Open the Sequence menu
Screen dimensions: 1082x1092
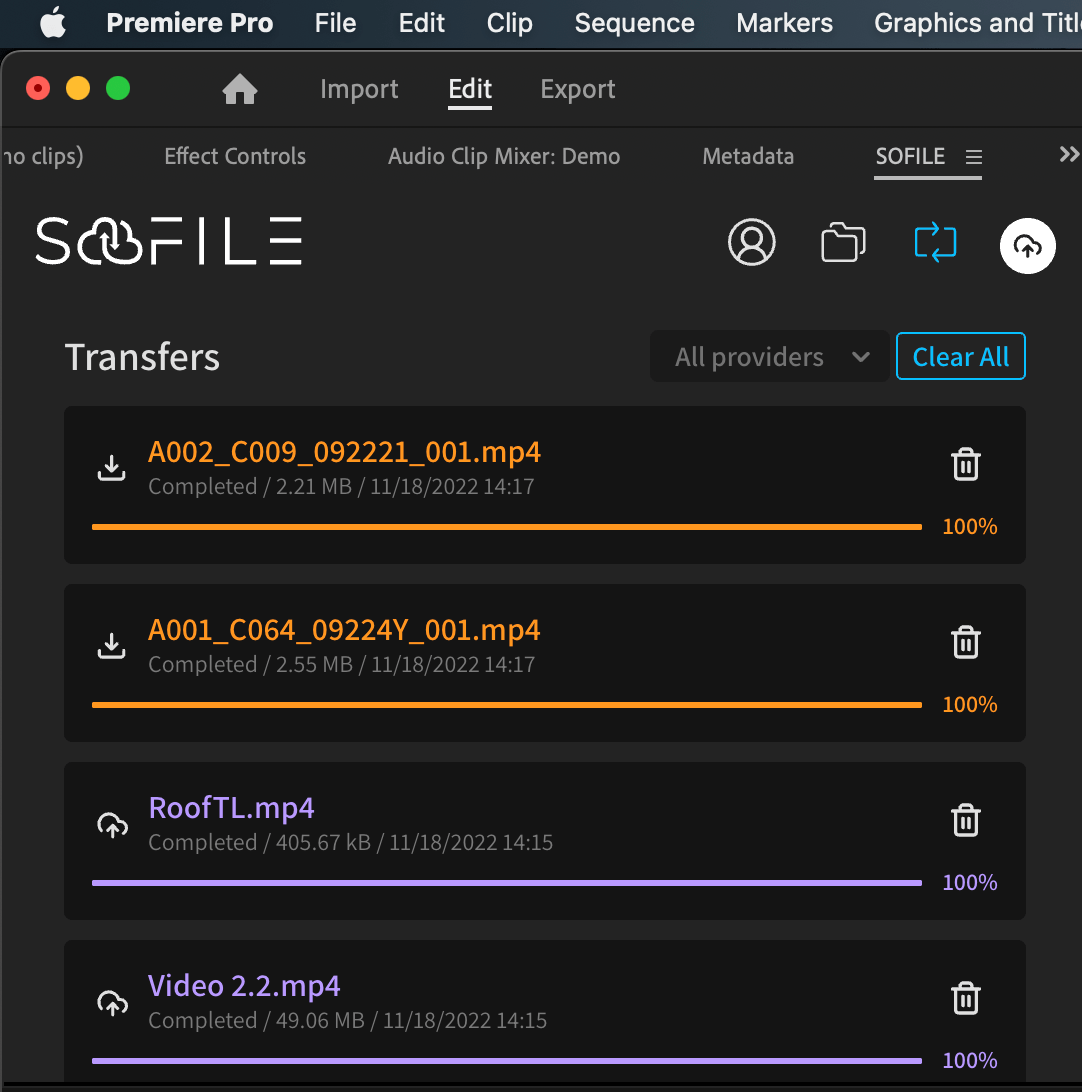[634, 23]
